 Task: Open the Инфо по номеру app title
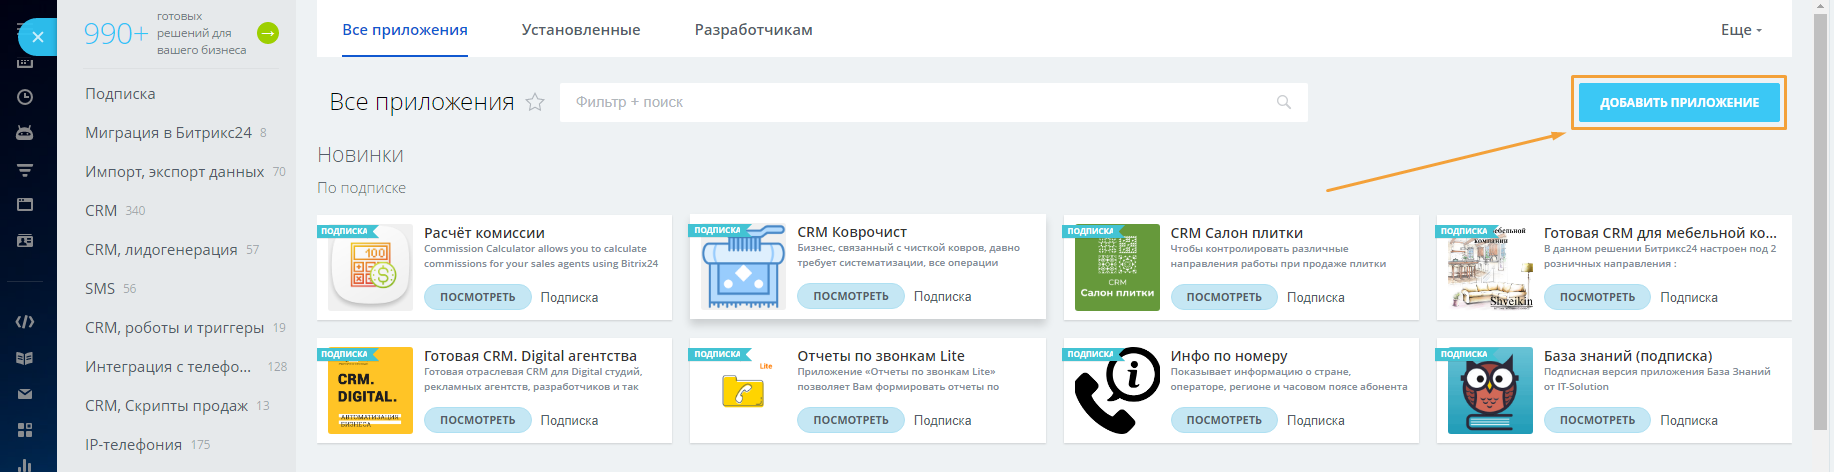tap(1229, 356)
